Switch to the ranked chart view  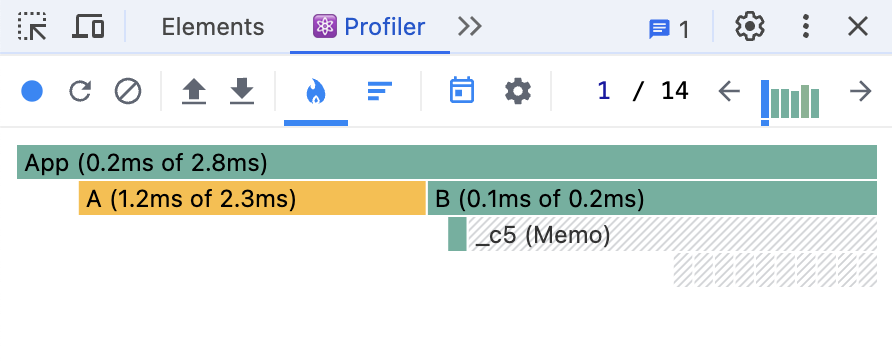pyautogui.click(x=379, y=91)
